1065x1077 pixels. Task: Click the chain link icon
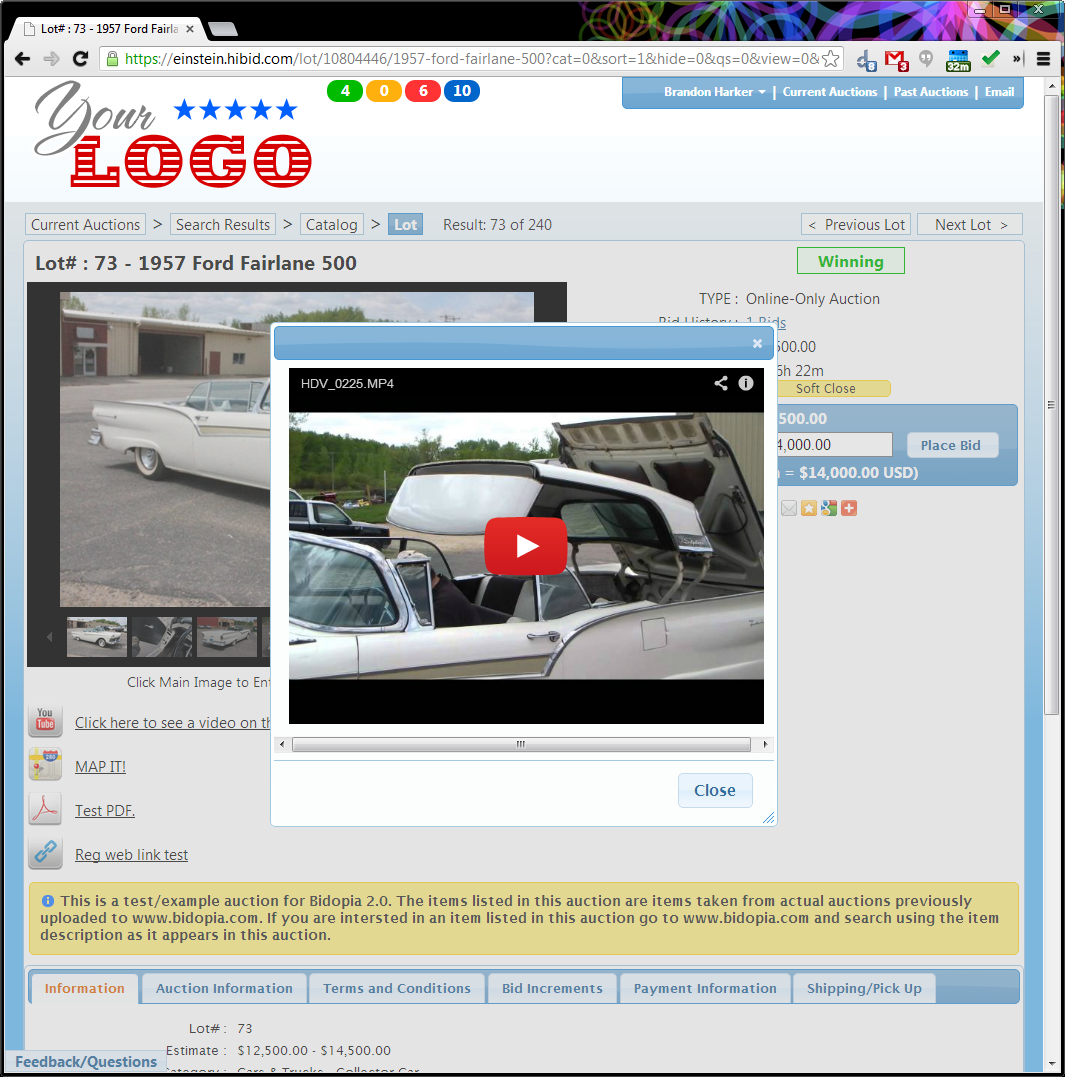(x=45, y=852)
